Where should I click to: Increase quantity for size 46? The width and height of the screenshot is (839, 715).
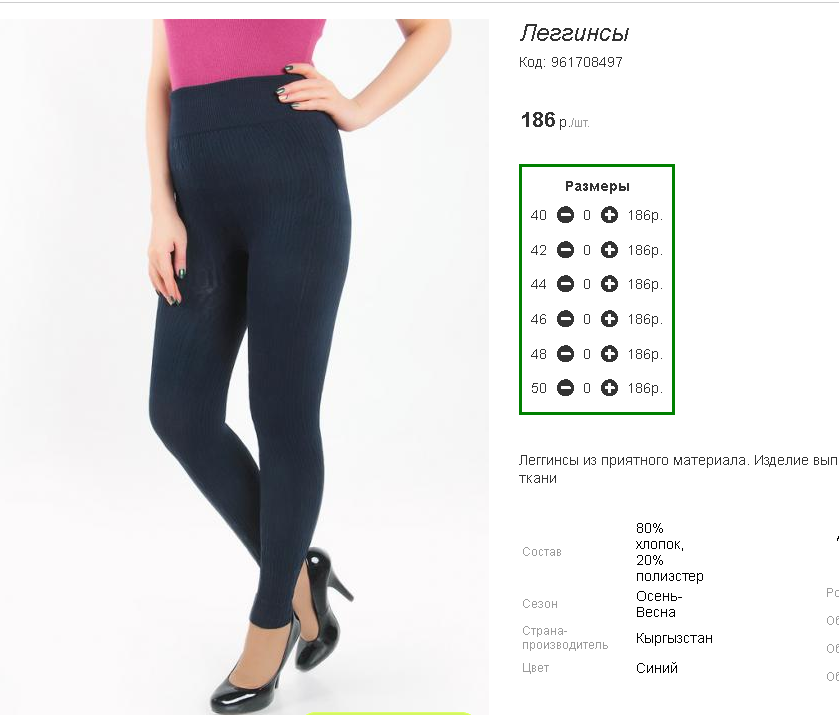click(x=609, y=319)
